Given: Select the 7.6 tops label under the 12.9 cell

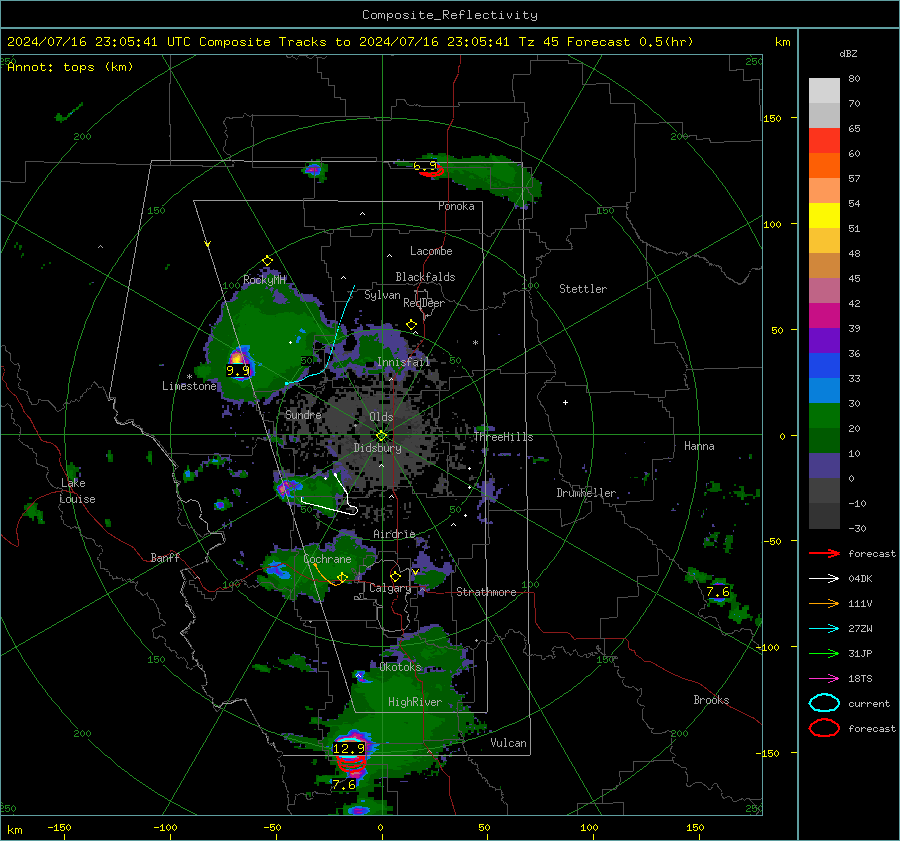Looking at the screenshot, I should click(x=344, y=784).
